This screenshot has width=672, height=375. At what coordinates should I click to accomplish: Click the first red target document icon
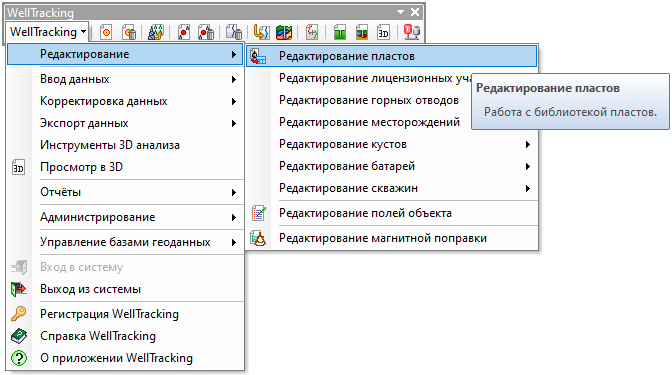[106, 32]
